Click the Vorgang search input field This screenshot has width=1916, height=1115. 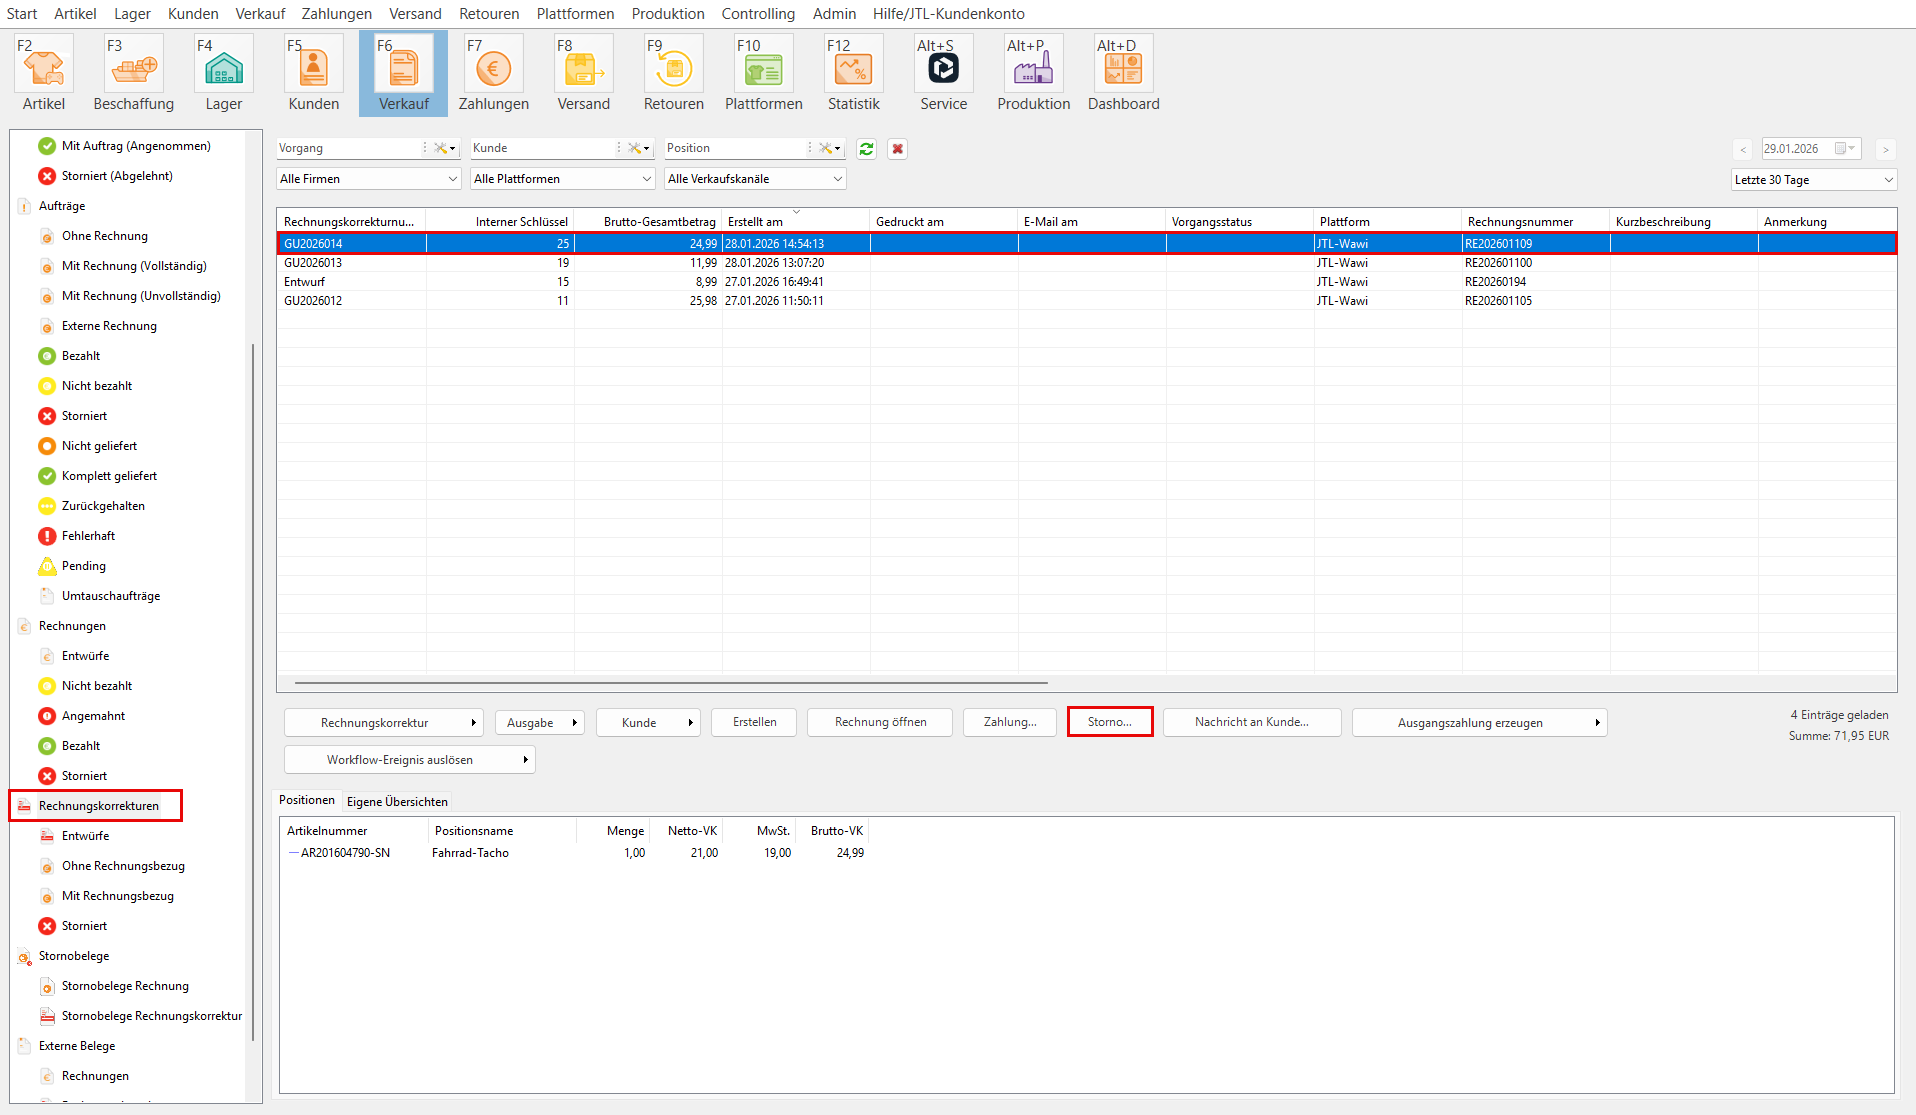click(x=350, y=148)
